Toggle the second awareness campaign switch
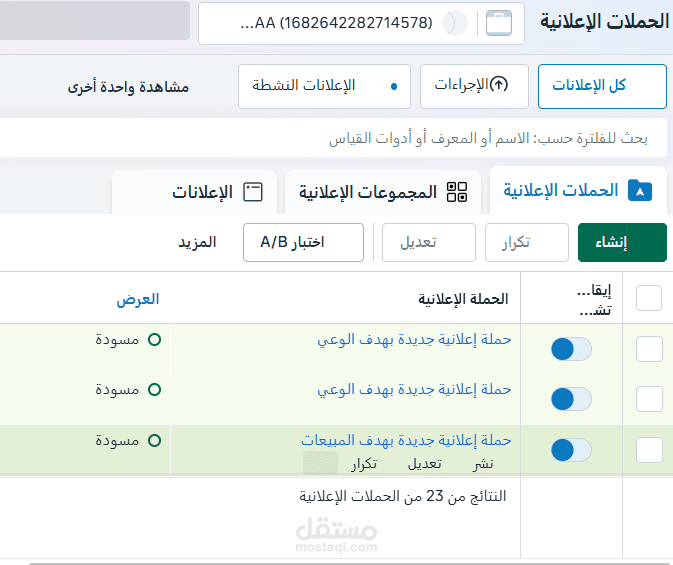 [x=571, y=399]
